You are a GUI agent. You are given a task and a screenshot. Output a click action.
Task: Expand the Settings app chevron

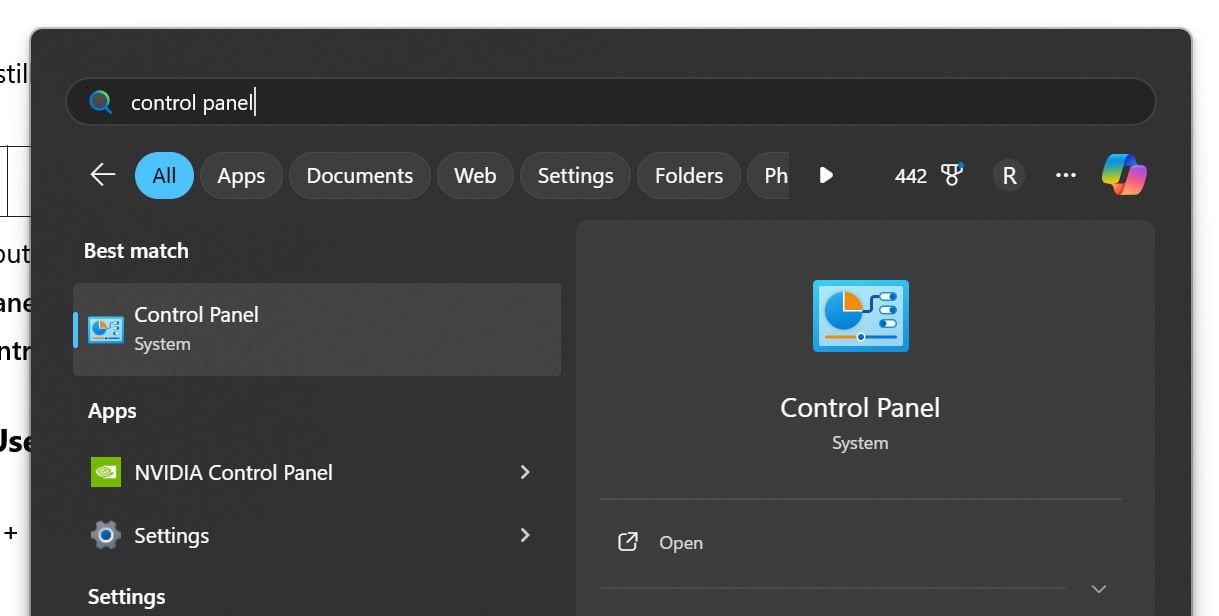tap(525, 535)
